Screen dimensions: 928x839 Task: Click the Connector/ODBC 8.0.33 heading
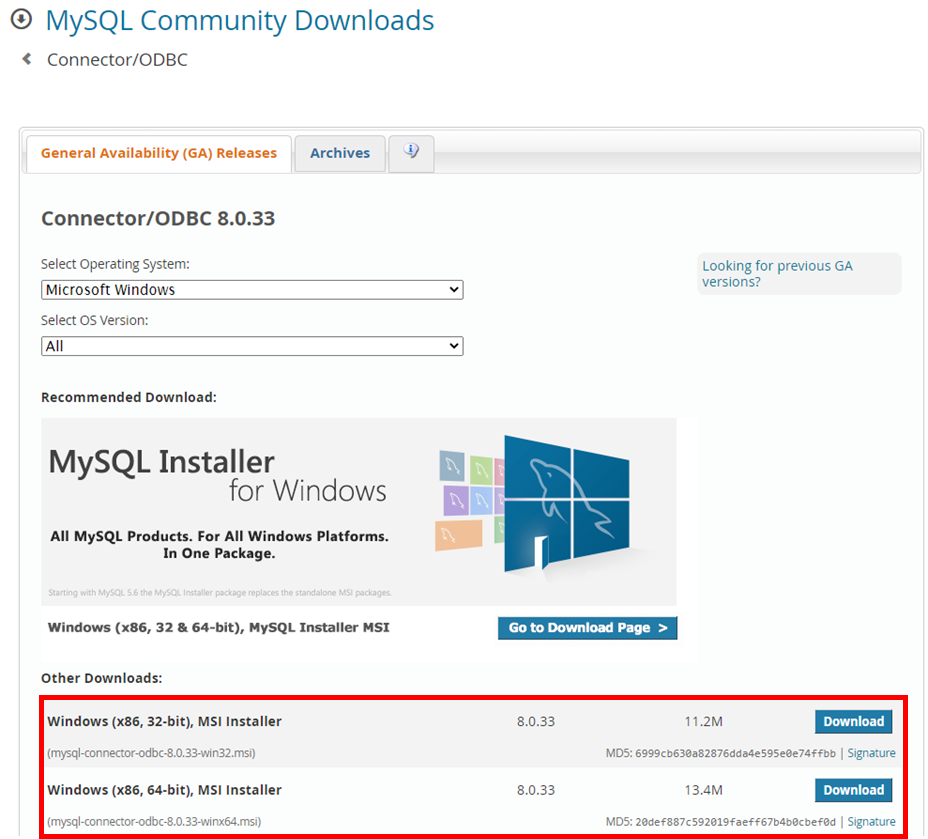158,219
